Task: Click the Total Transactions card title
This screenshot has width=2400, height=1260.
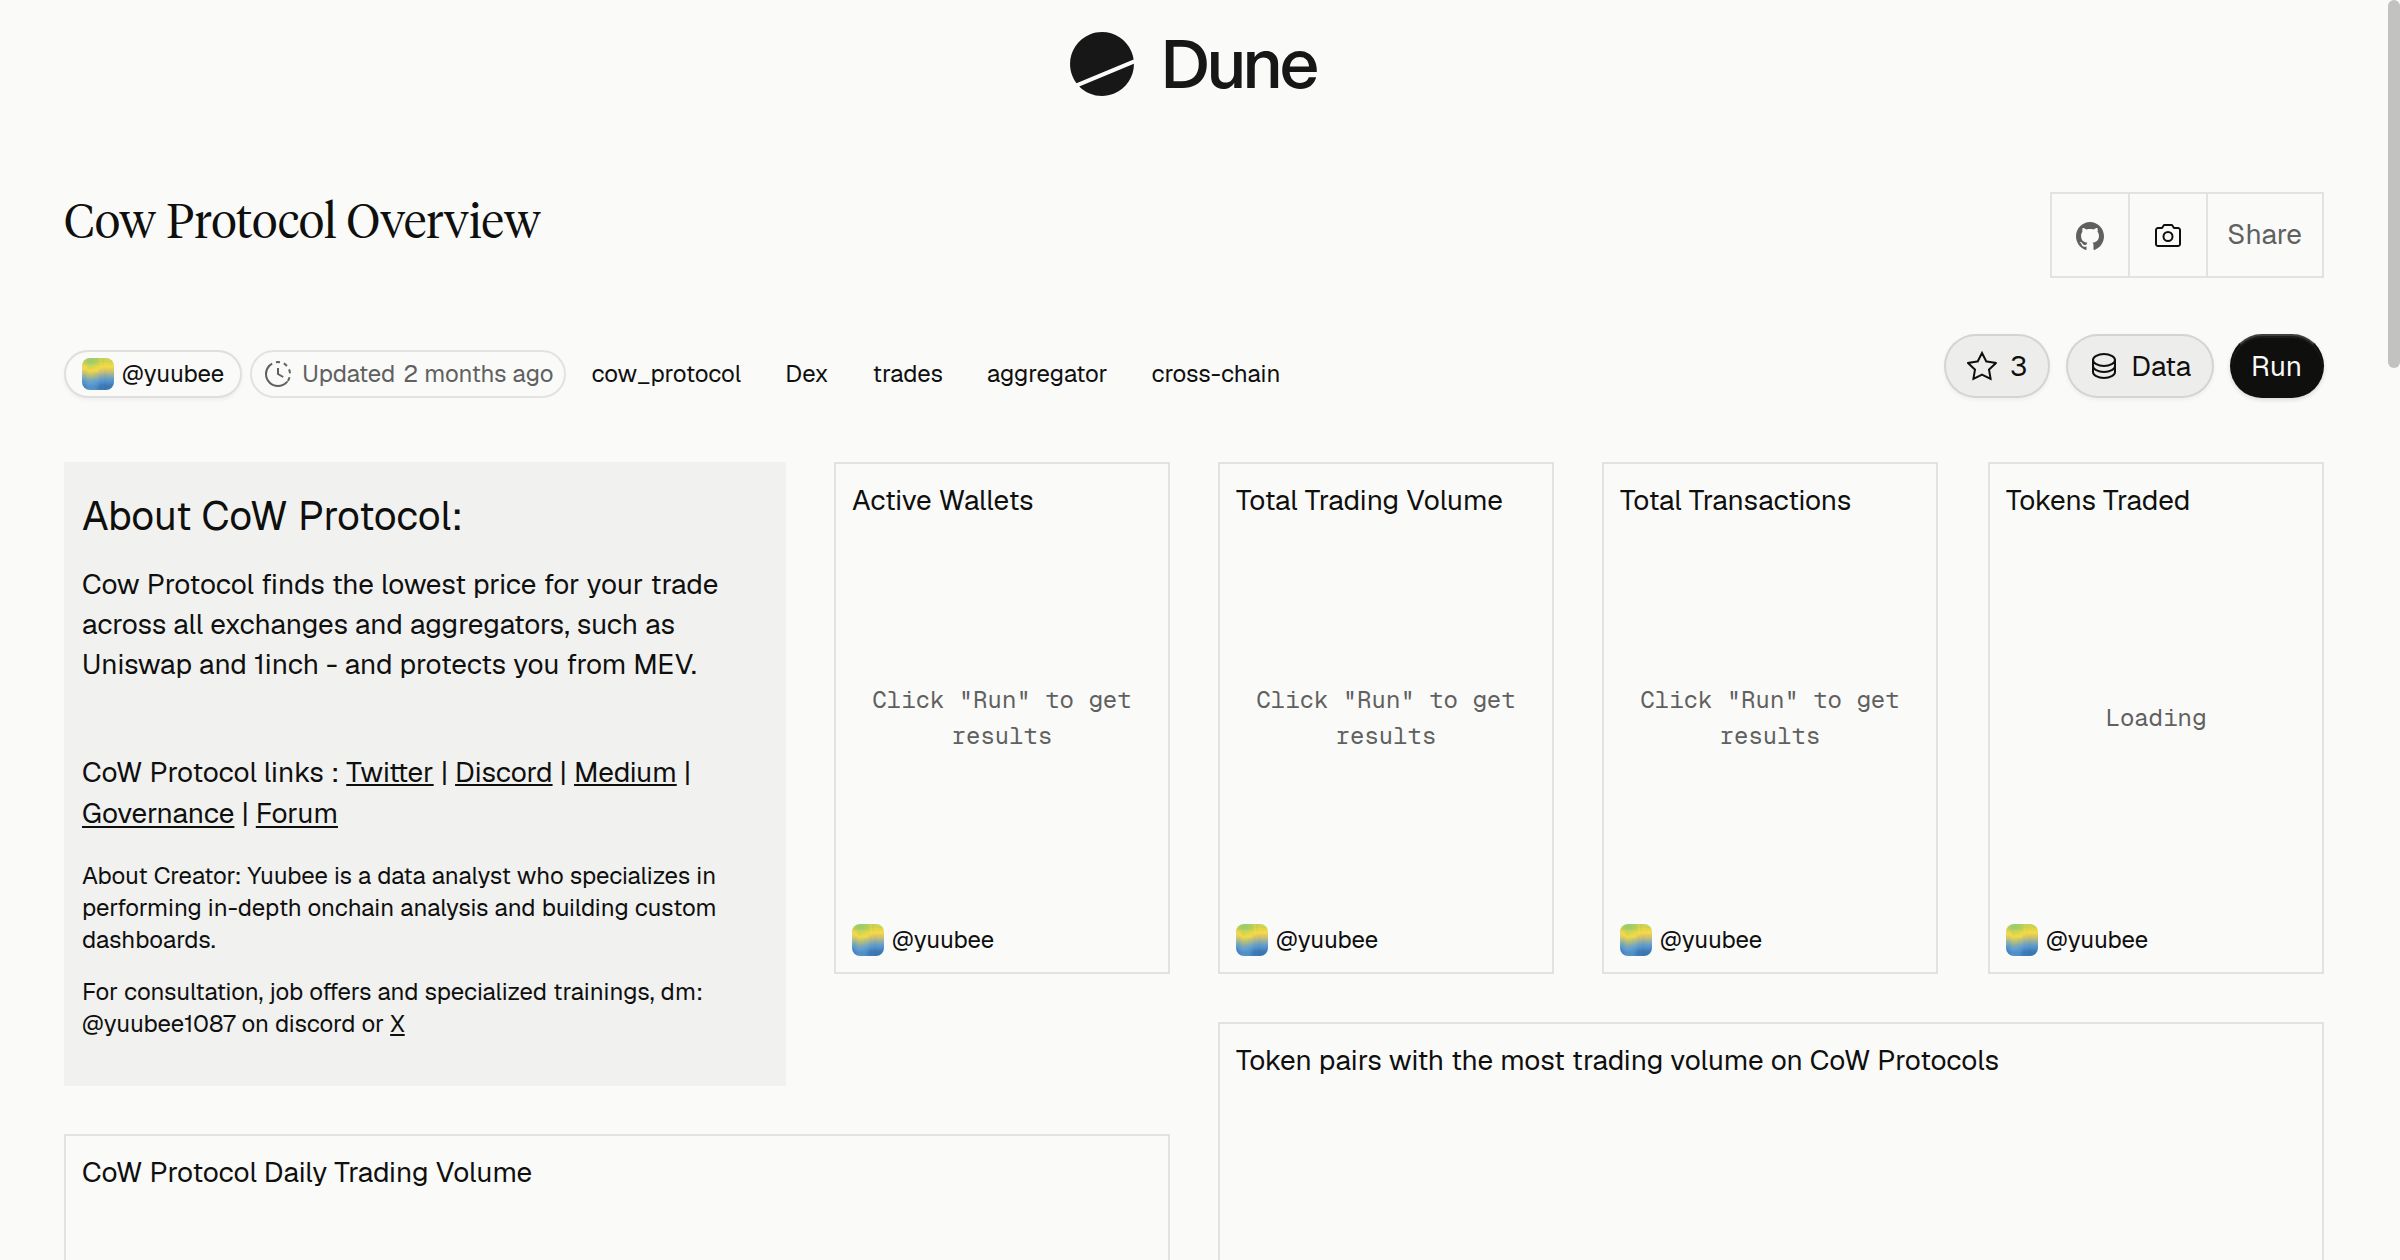Action: pos(1735,501)
